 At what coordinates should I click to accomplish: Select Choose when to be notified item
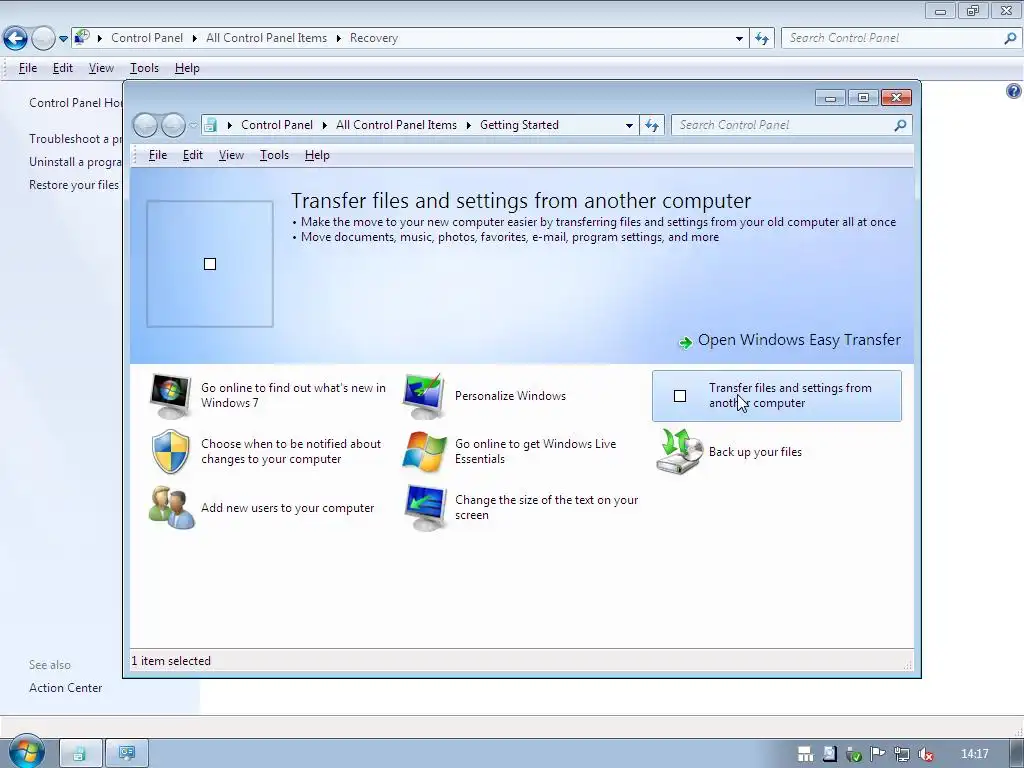click(x=291, y=451)
